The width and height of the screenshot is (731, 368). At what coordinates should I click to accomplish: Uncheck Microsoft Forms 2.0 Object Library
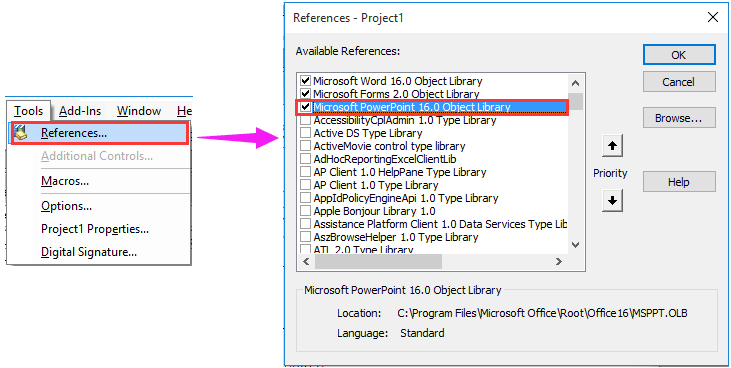tap(305, 94)
